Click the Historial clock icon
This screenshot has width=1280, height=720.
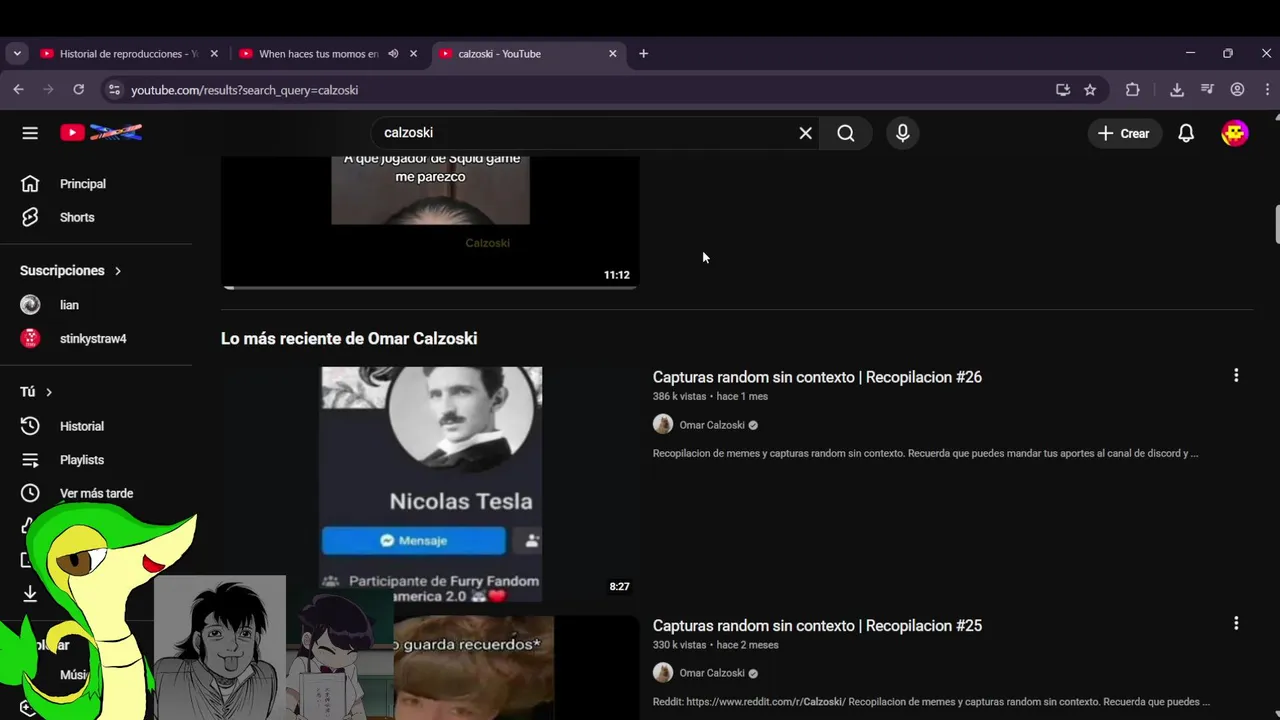(x=30, y=426)
